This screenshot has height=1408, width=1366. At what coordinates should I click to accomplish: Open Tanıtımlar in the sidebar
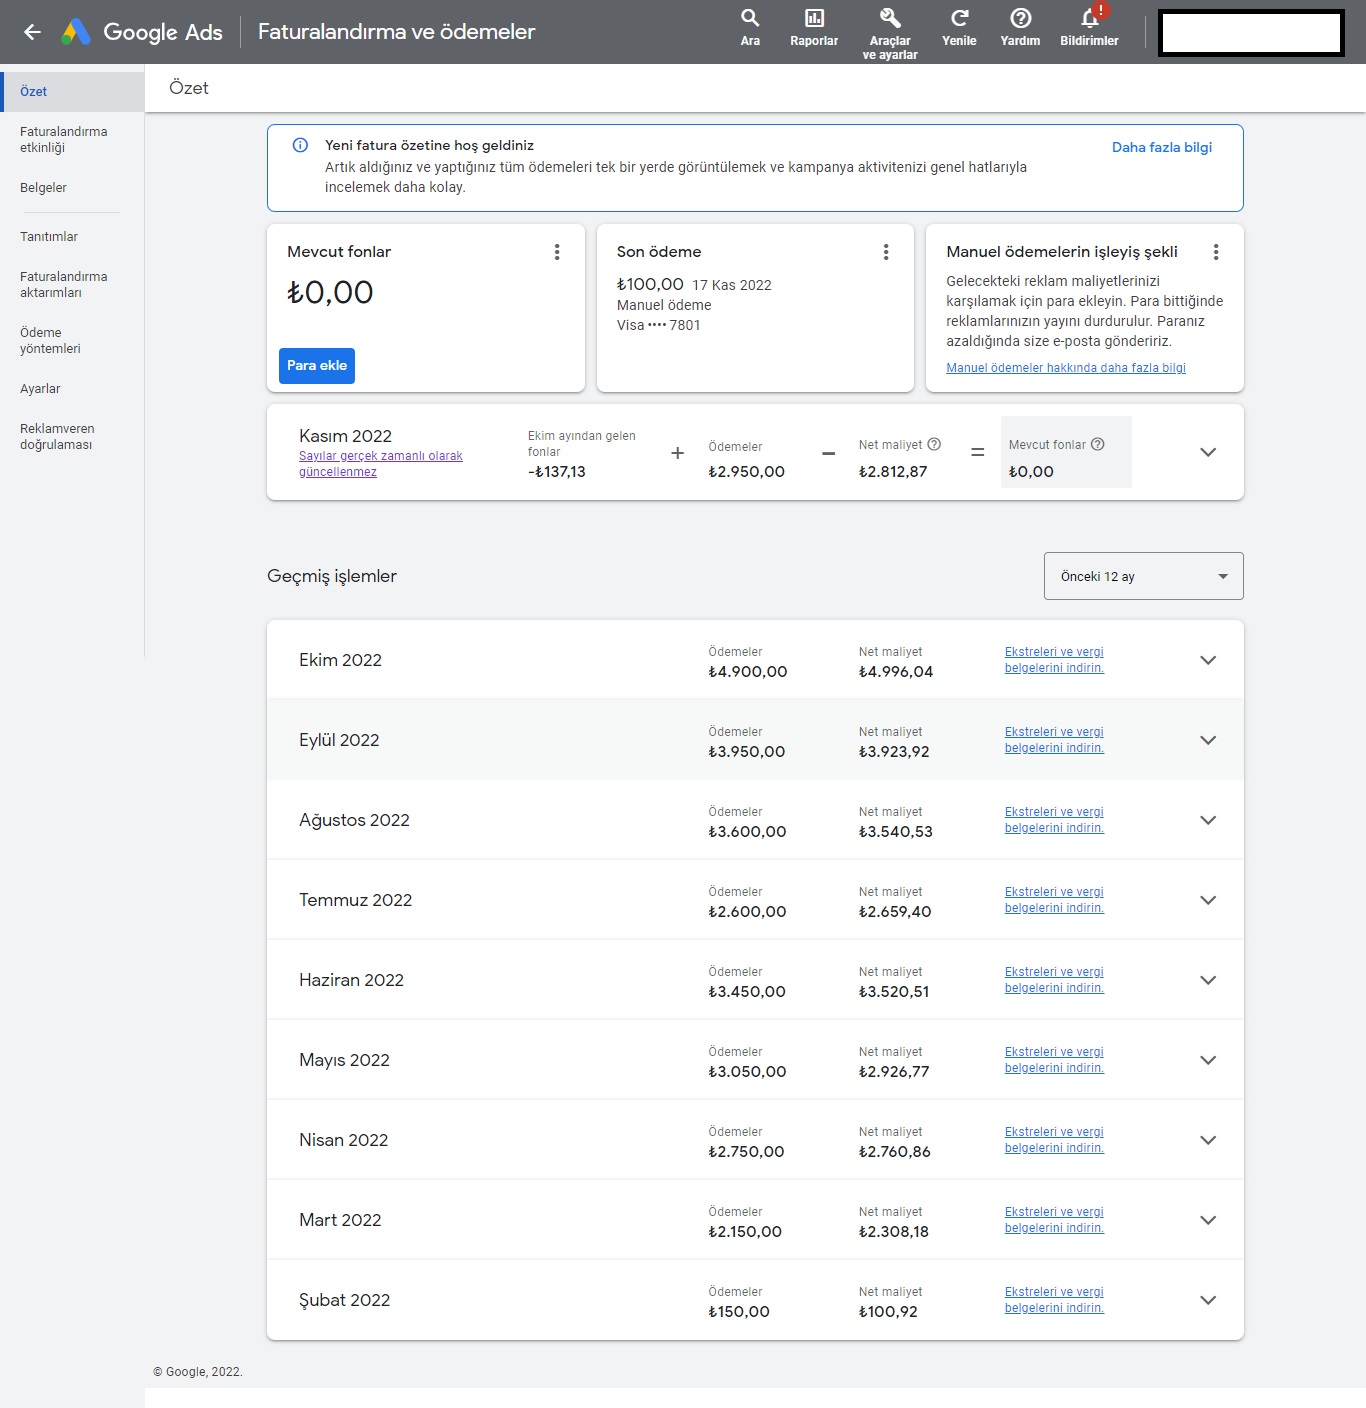click(49, 237)
